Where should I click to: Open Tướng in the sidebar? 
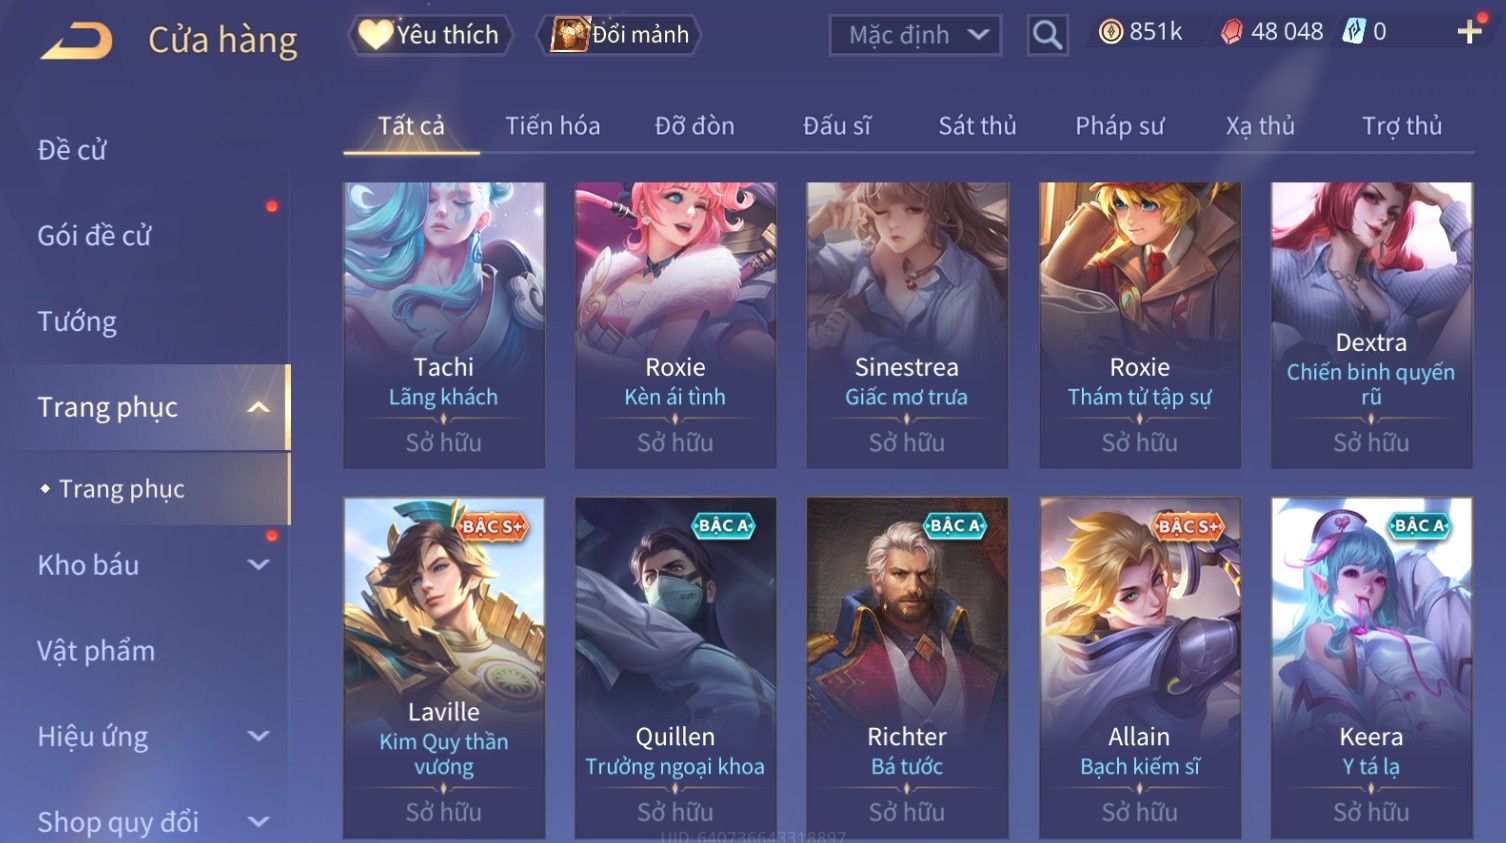[x=77, y=322]
